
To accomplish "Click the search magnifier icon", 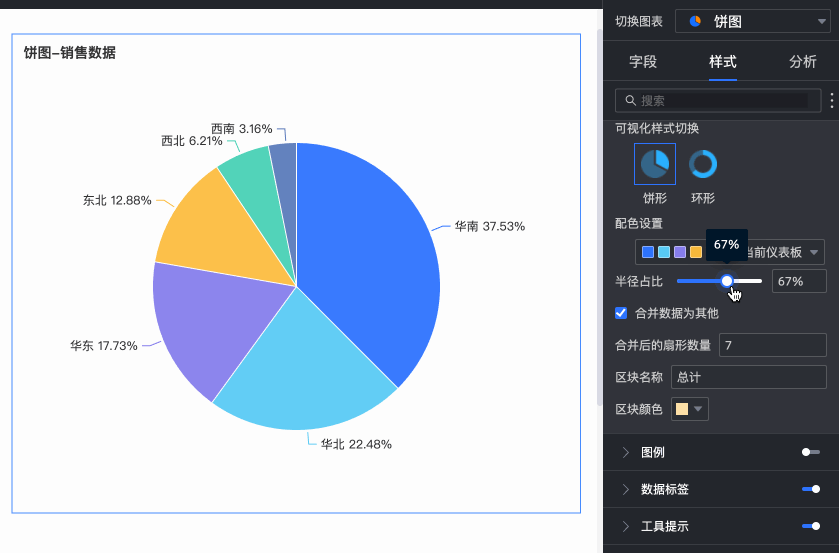I will pos(630,101).
